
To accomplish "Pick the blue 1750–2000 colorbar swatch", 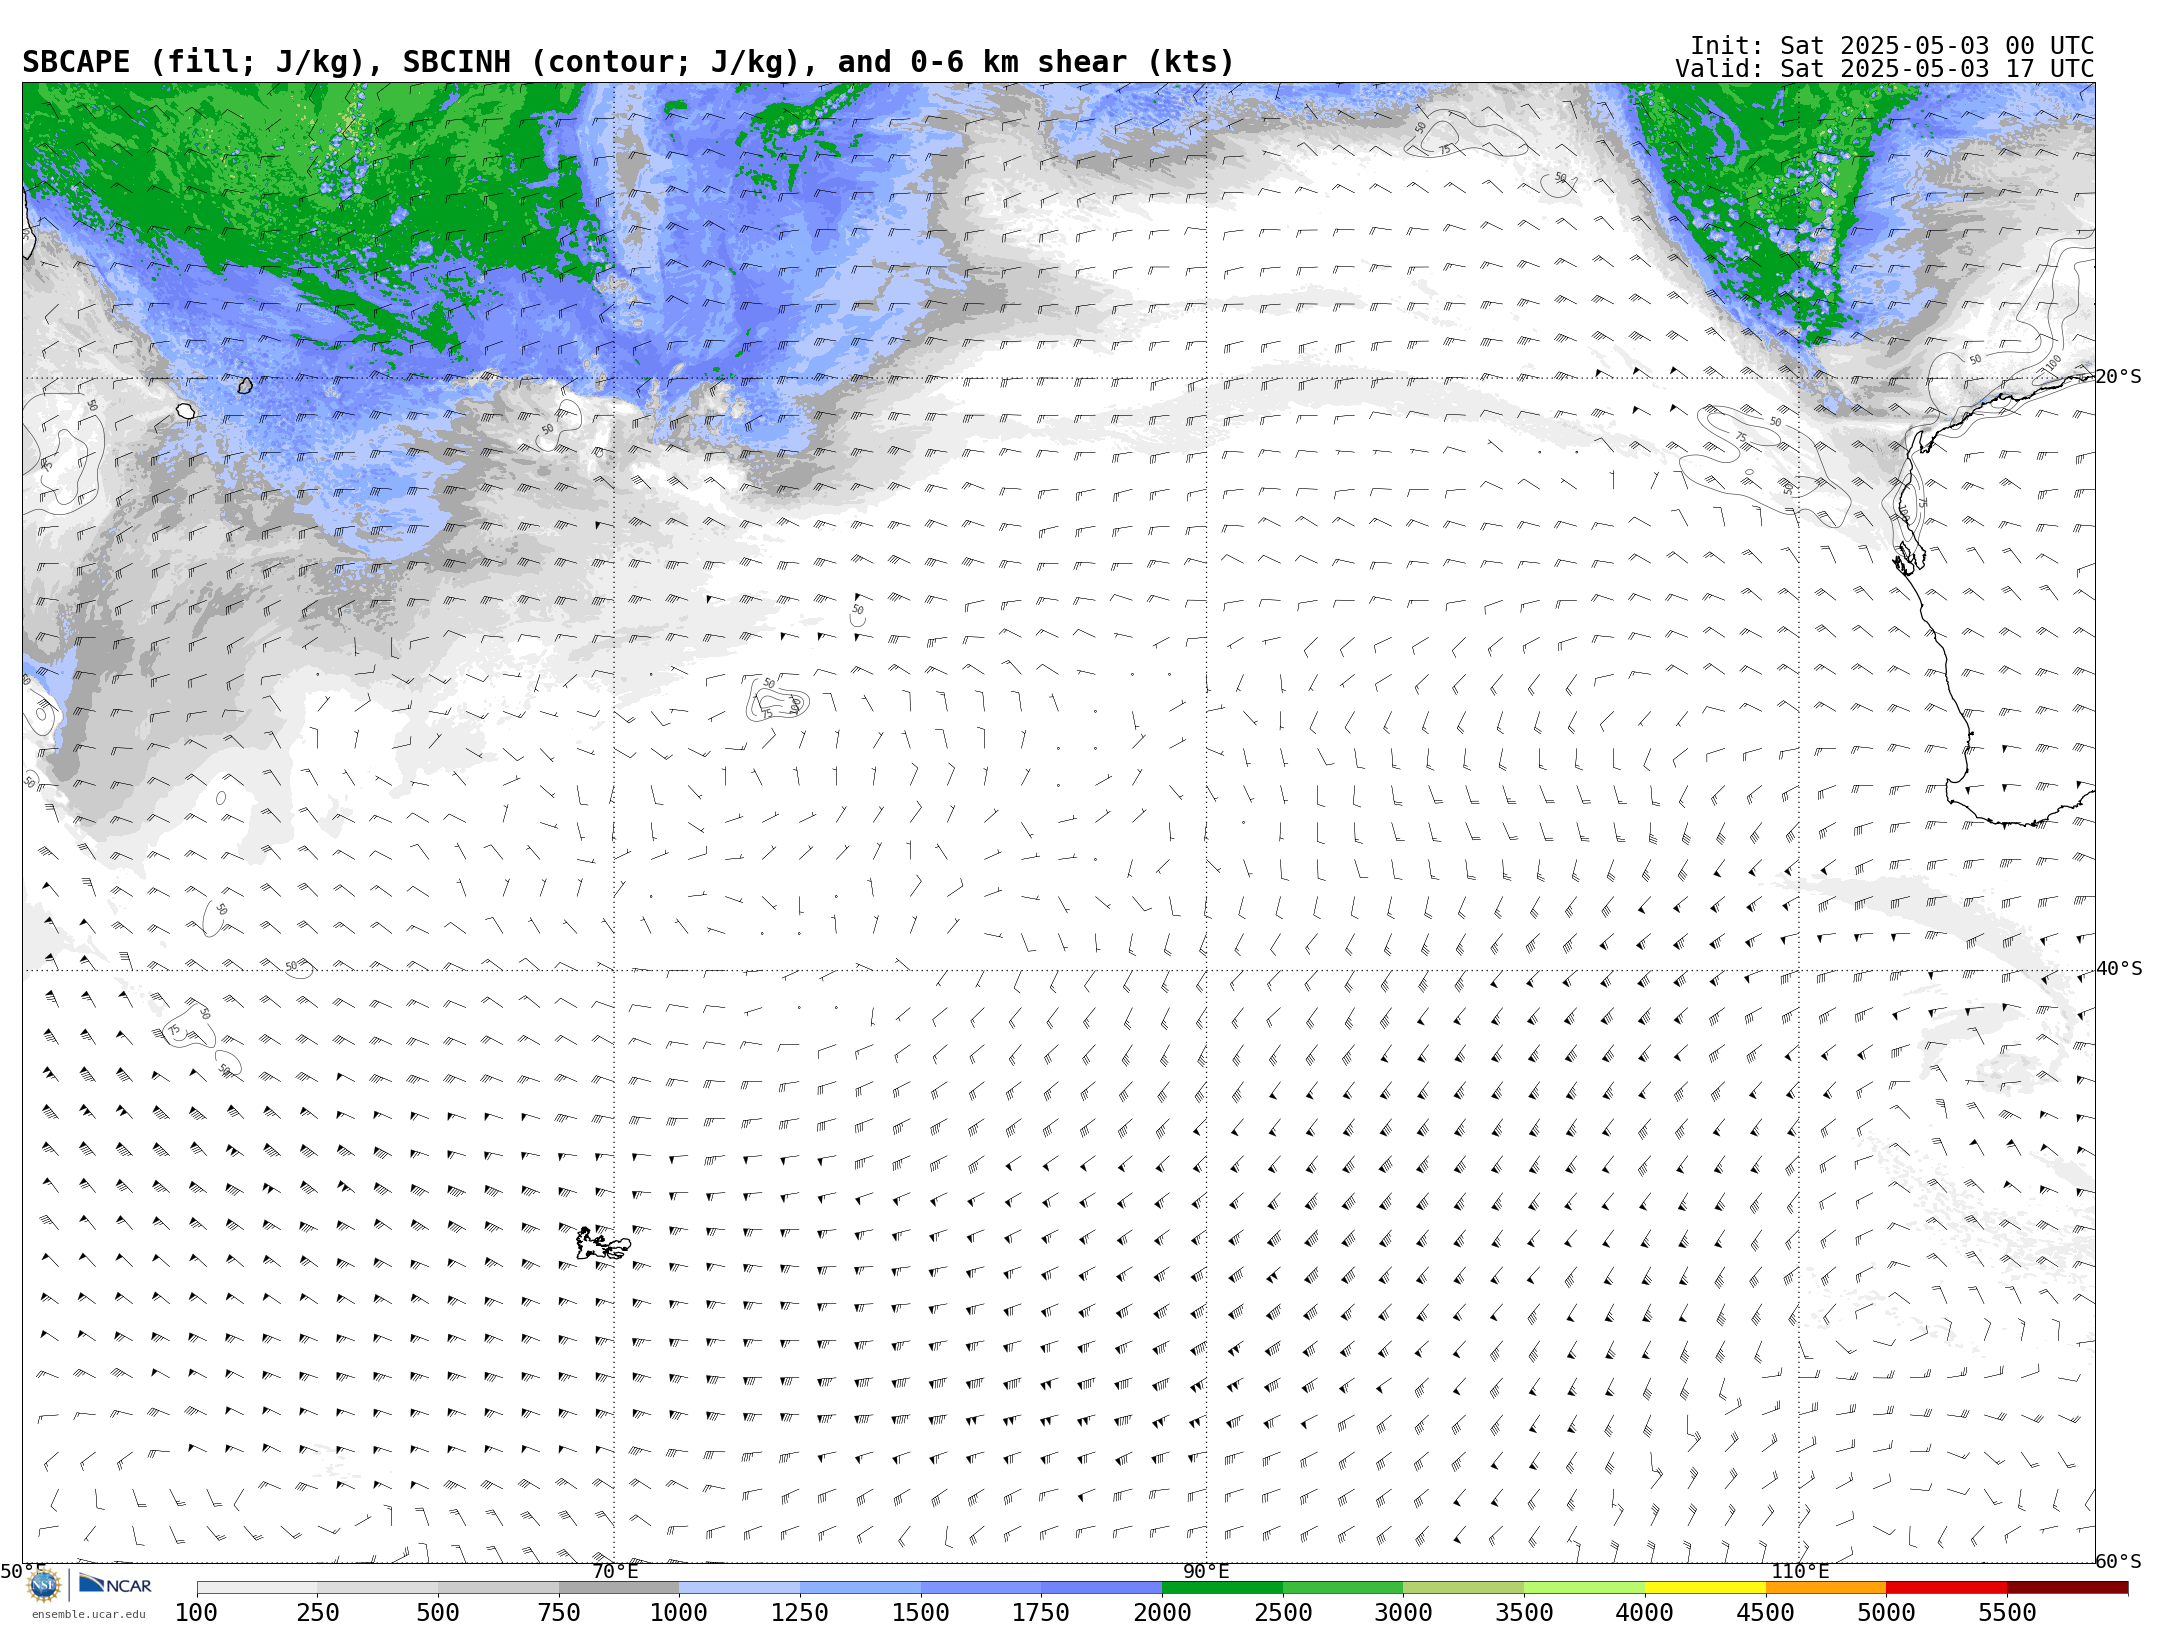I will click(x=1102, y=1588).
